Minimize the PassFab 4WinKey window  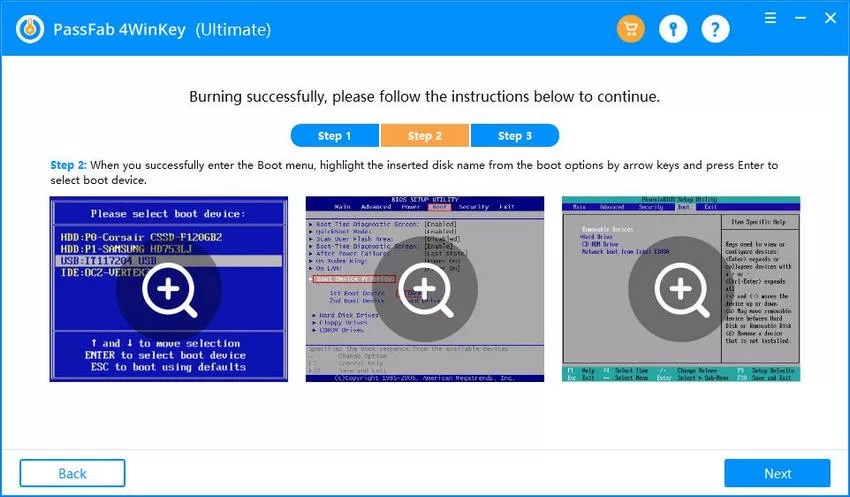(800, 18)
